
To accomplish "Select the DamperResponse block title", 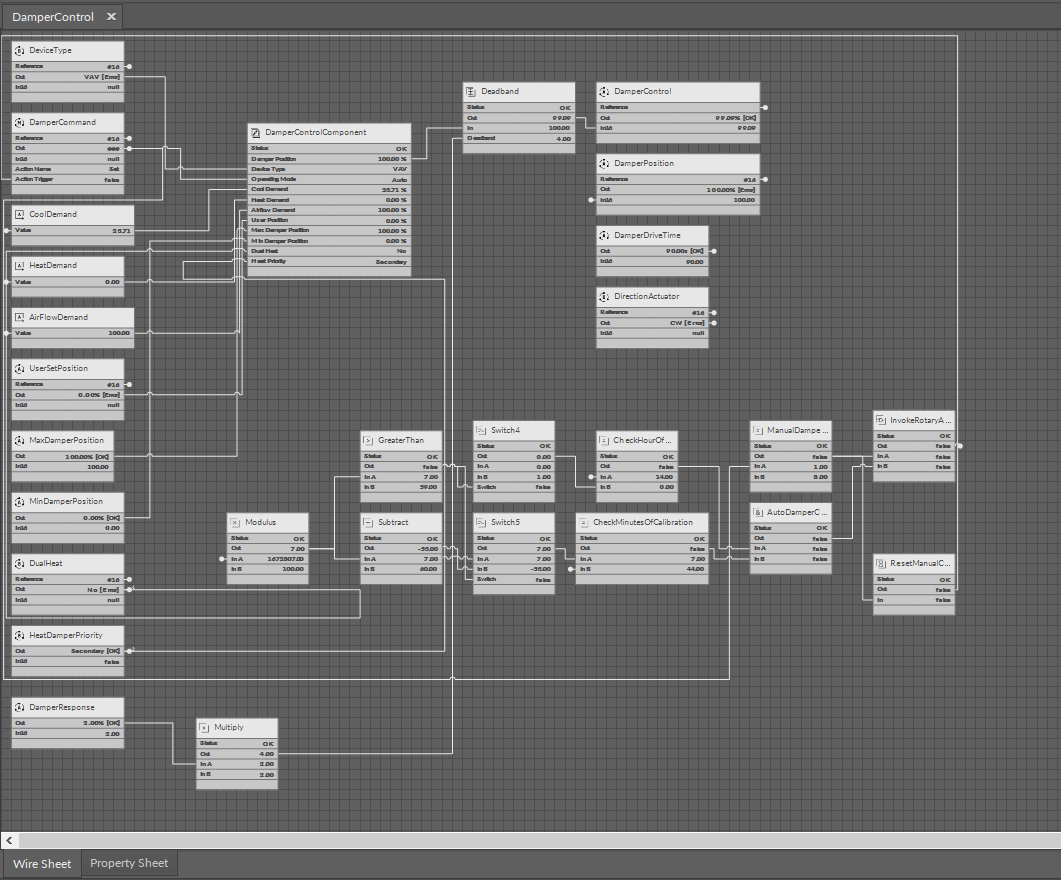I will [x=62, y=707].
